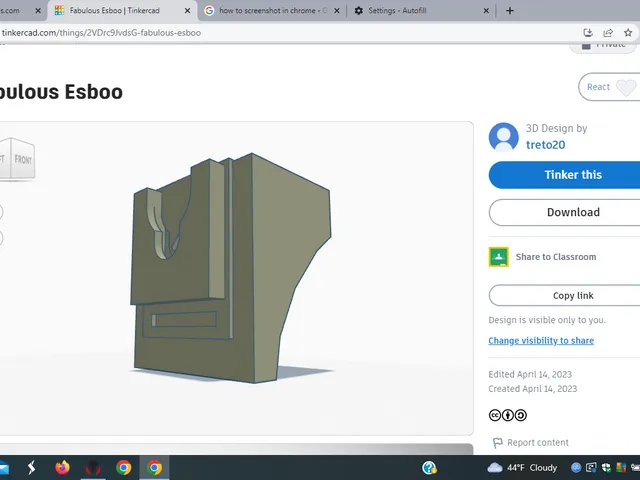Click the Report content link
The height and width of the screenshot is (480, 640).
538,442
